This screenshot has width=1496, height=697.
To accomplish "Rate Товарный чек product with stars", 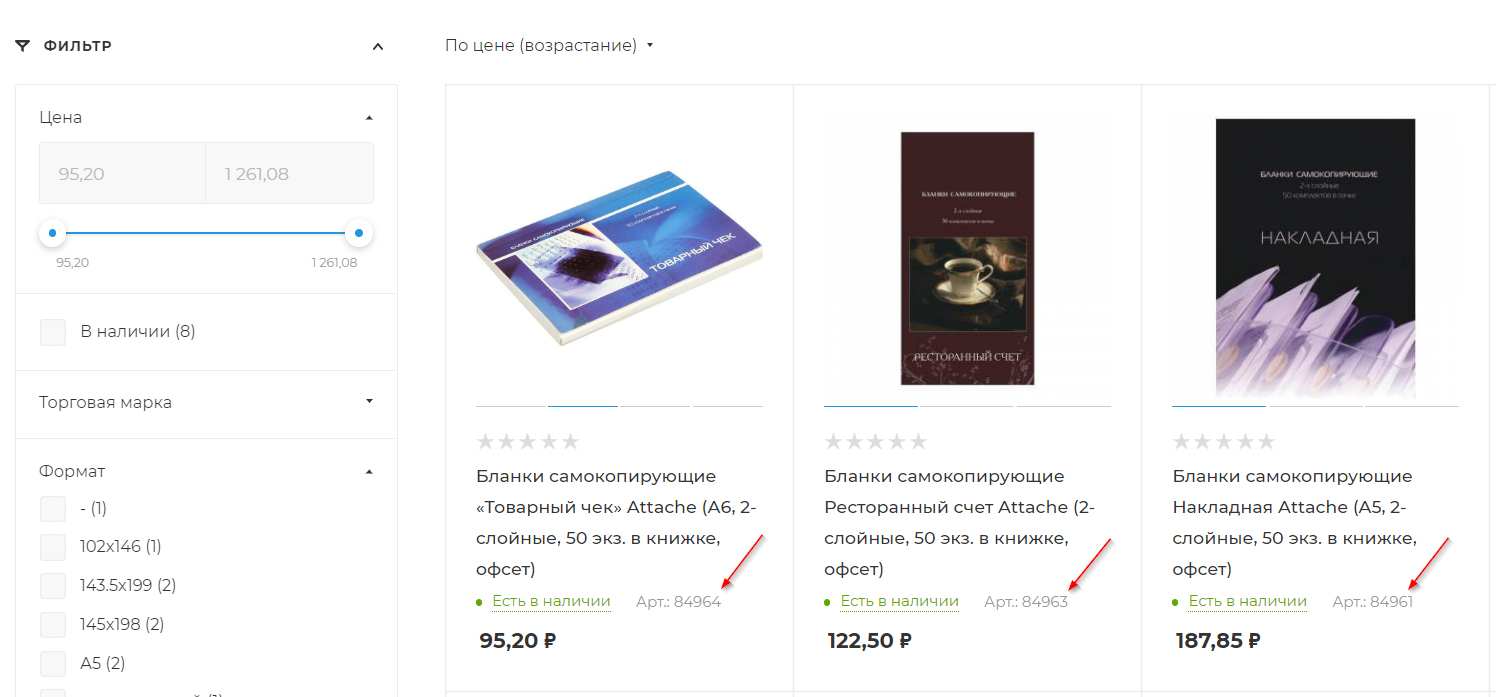I will (528, 441).
